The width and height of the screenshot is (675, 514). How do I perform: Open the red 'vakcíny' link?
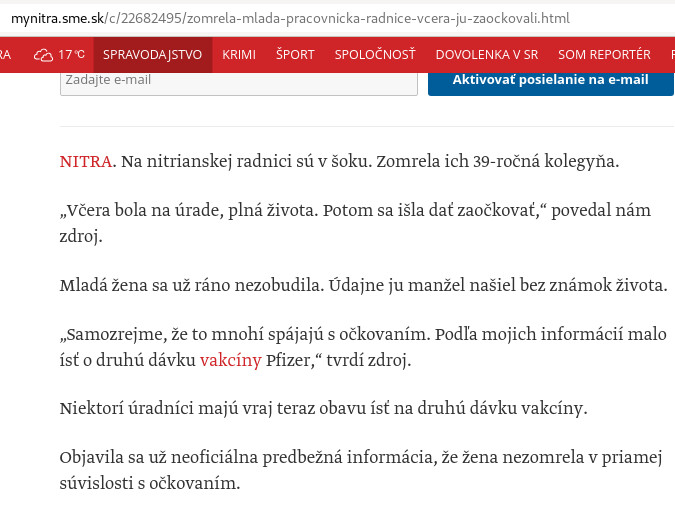click(x=230, y=361)
